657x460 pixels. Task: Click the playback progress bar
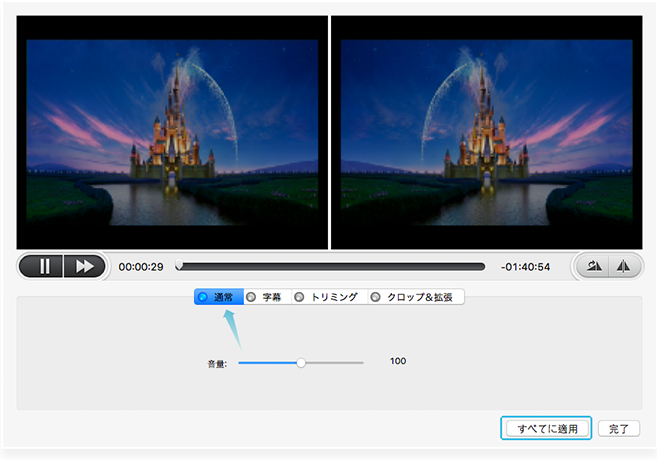coord(331,266)
